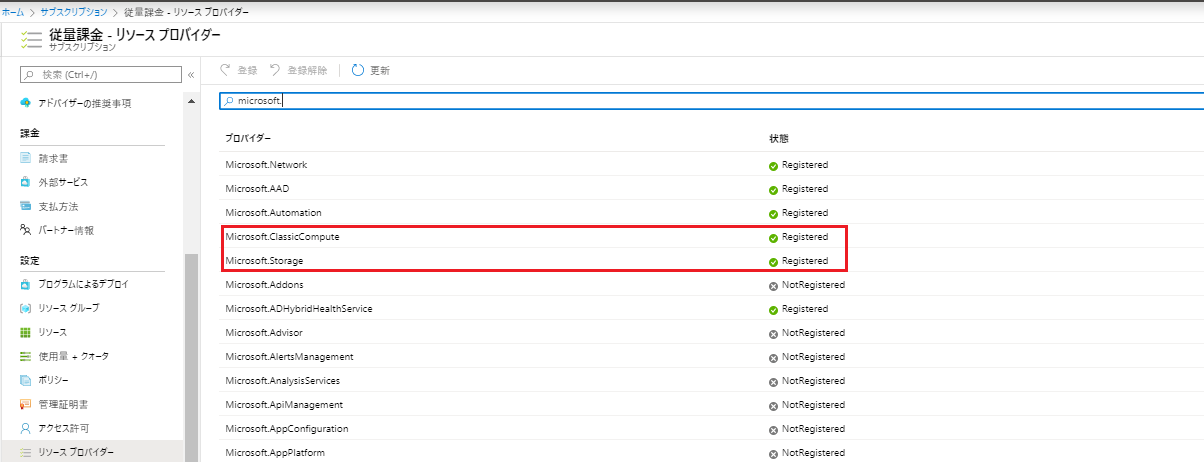Click the リソース プロバイダー list icon
Viewport: 1204px width, 462px height.
click(x=26, y=452)
